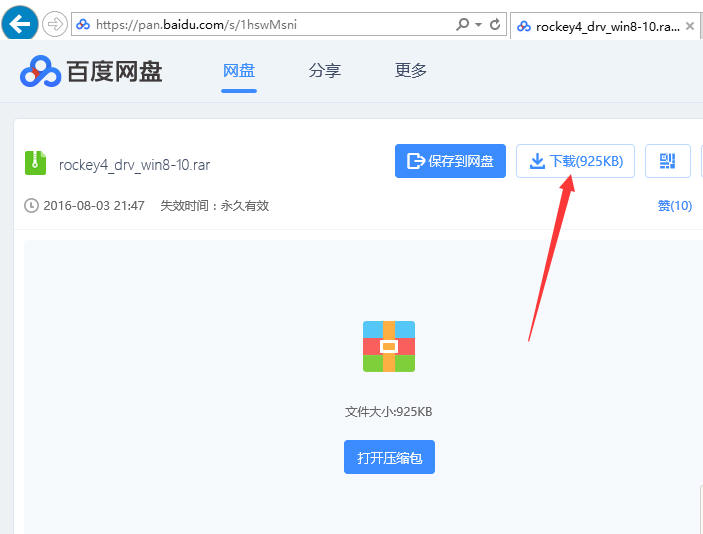Open the 更多 navigation menu

click(411, 70)
